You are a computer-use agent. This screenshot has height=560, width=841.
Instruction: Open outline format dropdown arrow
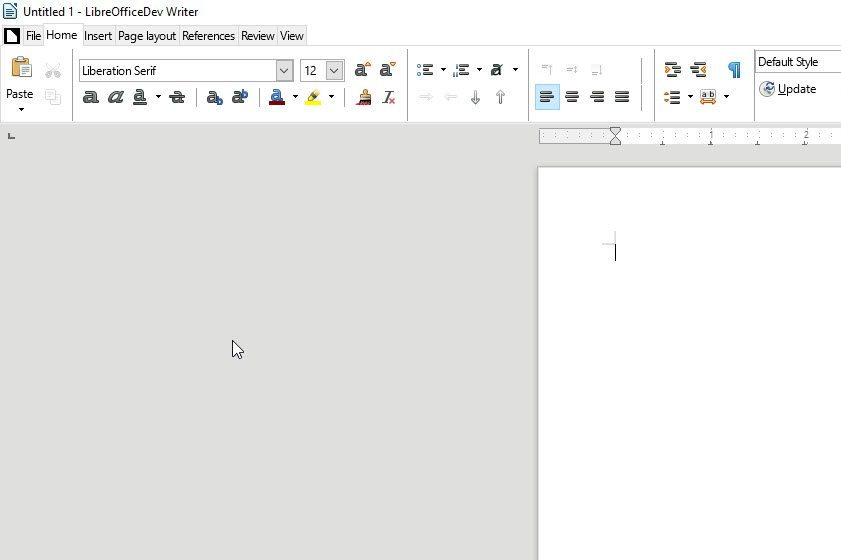[x=515, y=70]
